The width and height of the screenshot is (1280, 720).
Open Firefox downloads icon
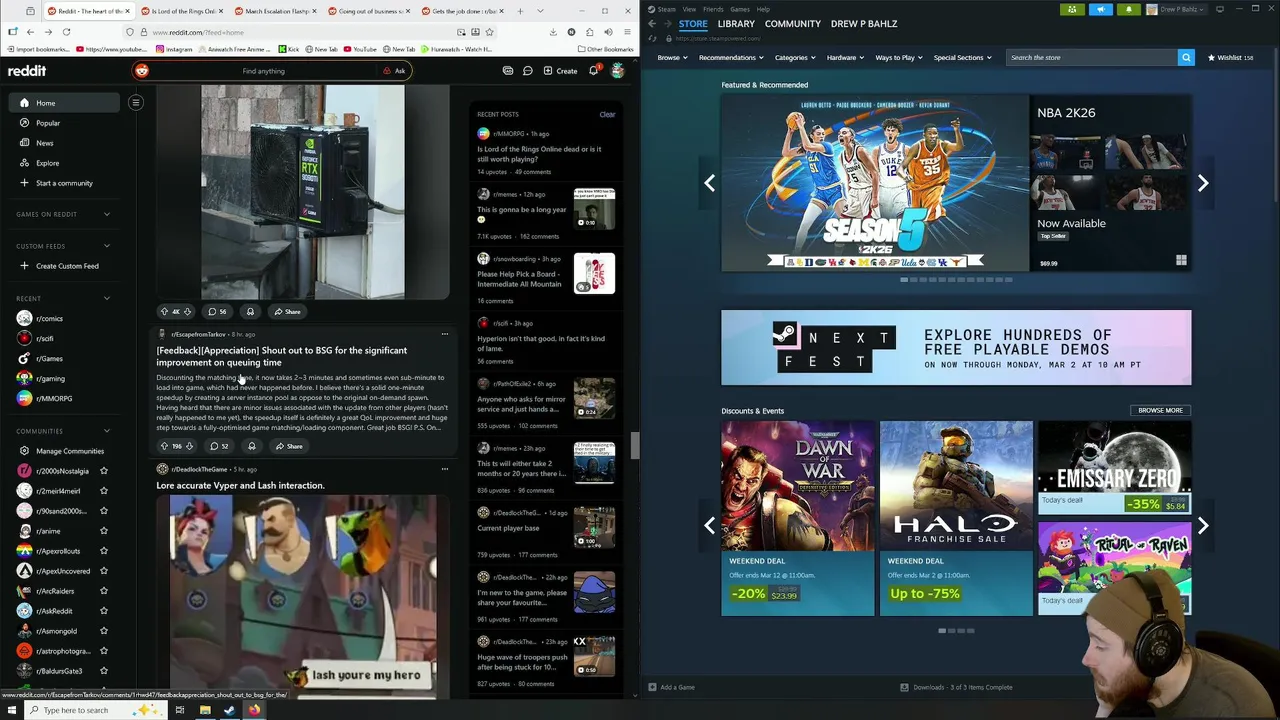tap(553, 32)
